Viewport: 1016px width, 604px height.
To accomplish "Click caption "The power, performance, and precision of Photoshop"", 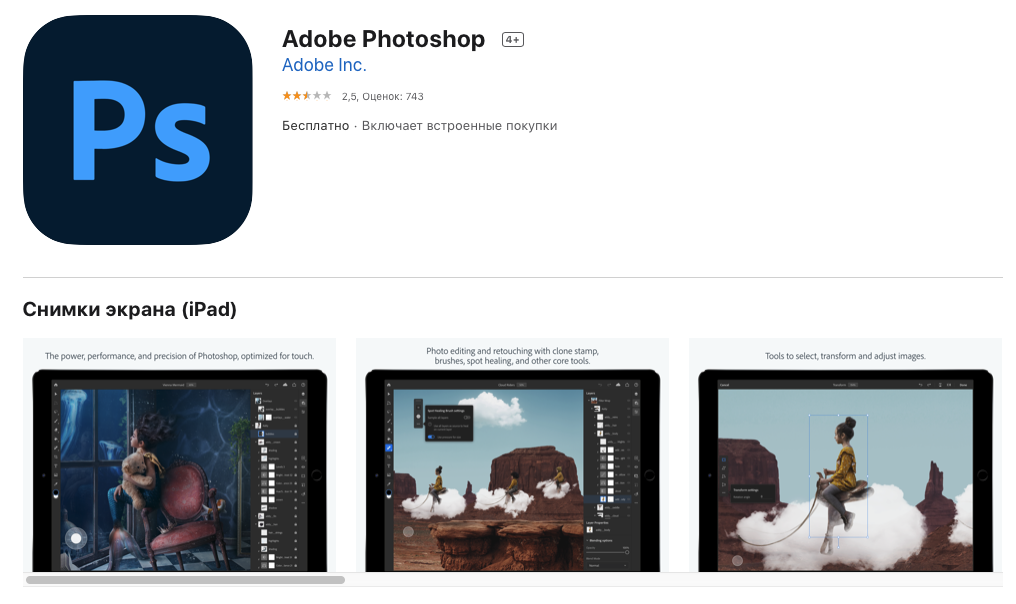I will point(179,356).
